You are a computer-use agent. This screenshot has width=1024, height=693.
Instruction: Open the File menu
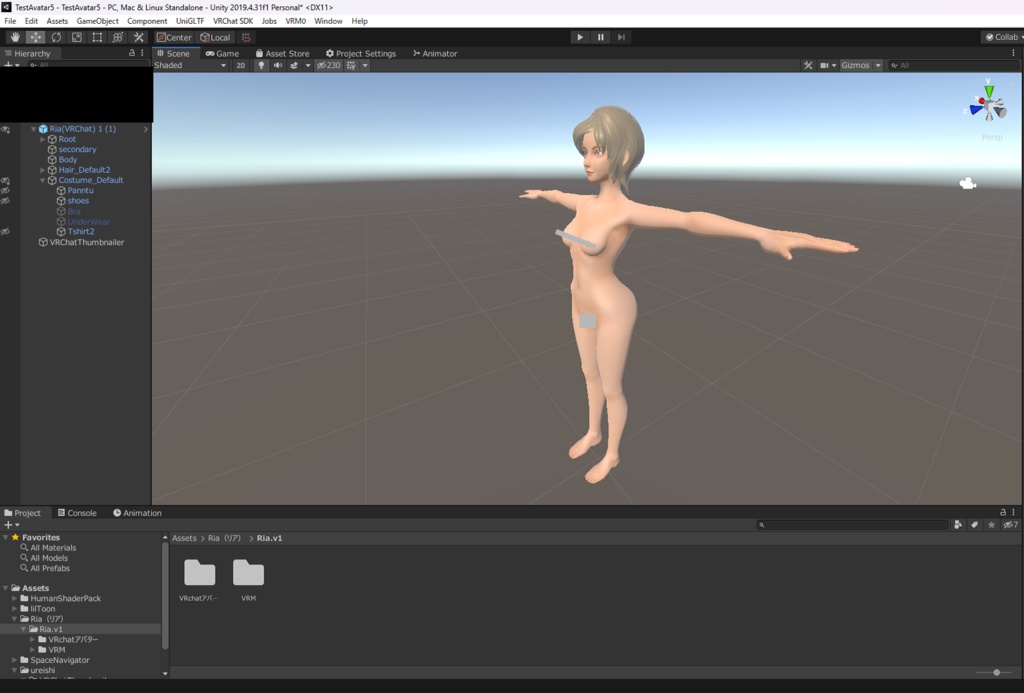(10, 21)
